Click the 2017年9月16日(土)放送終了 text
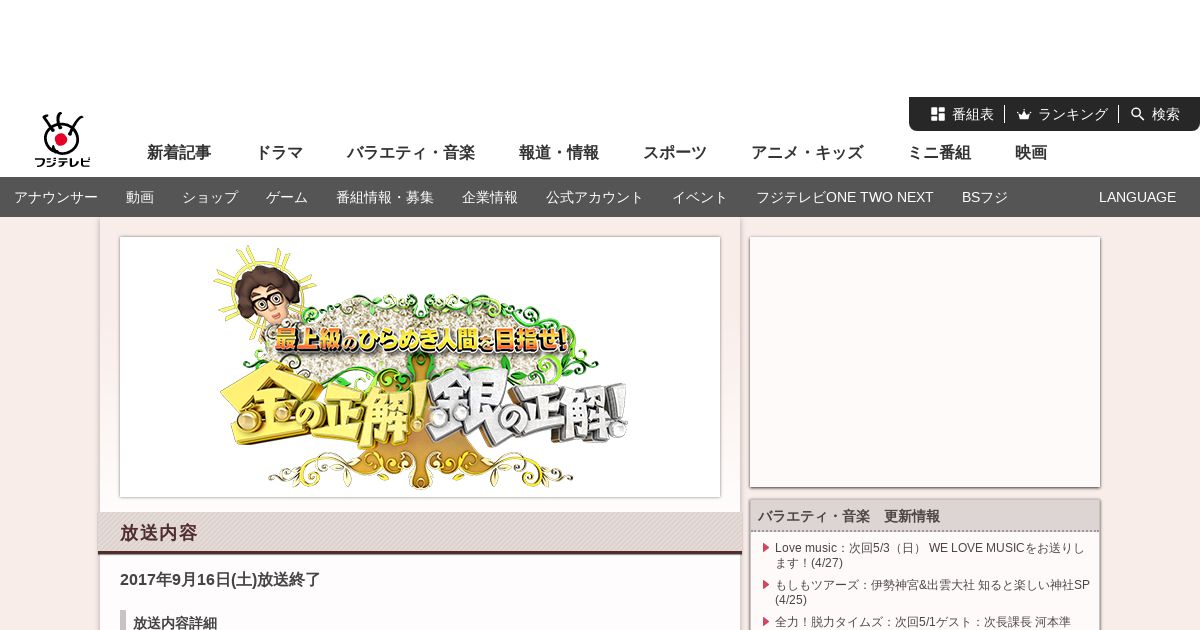Viewport: 1200px width, 630px height. [x=220, y=580]
